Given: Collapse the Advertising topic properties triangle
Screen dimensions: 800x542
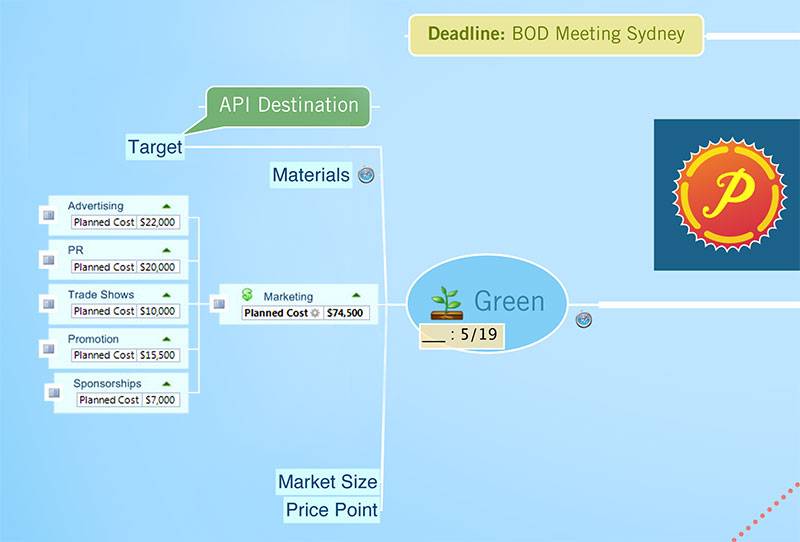Looking at the screenshot, I should pos(166,206).
